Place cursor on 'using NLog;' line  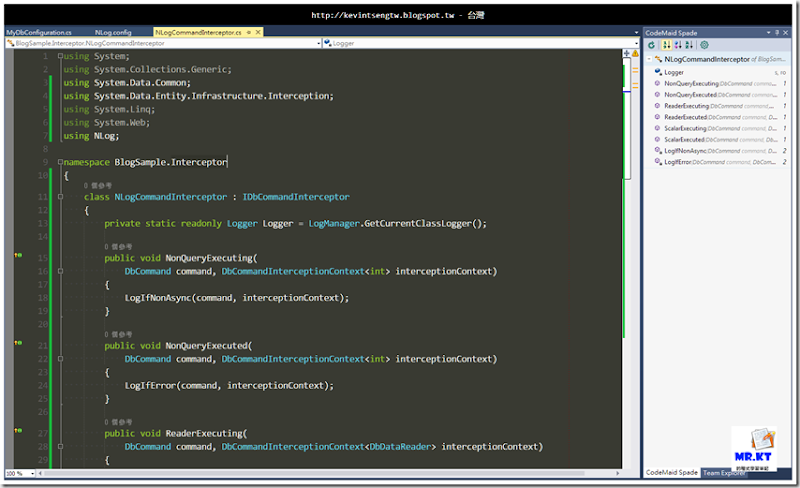pyautogui.click(x=91, y=136)
